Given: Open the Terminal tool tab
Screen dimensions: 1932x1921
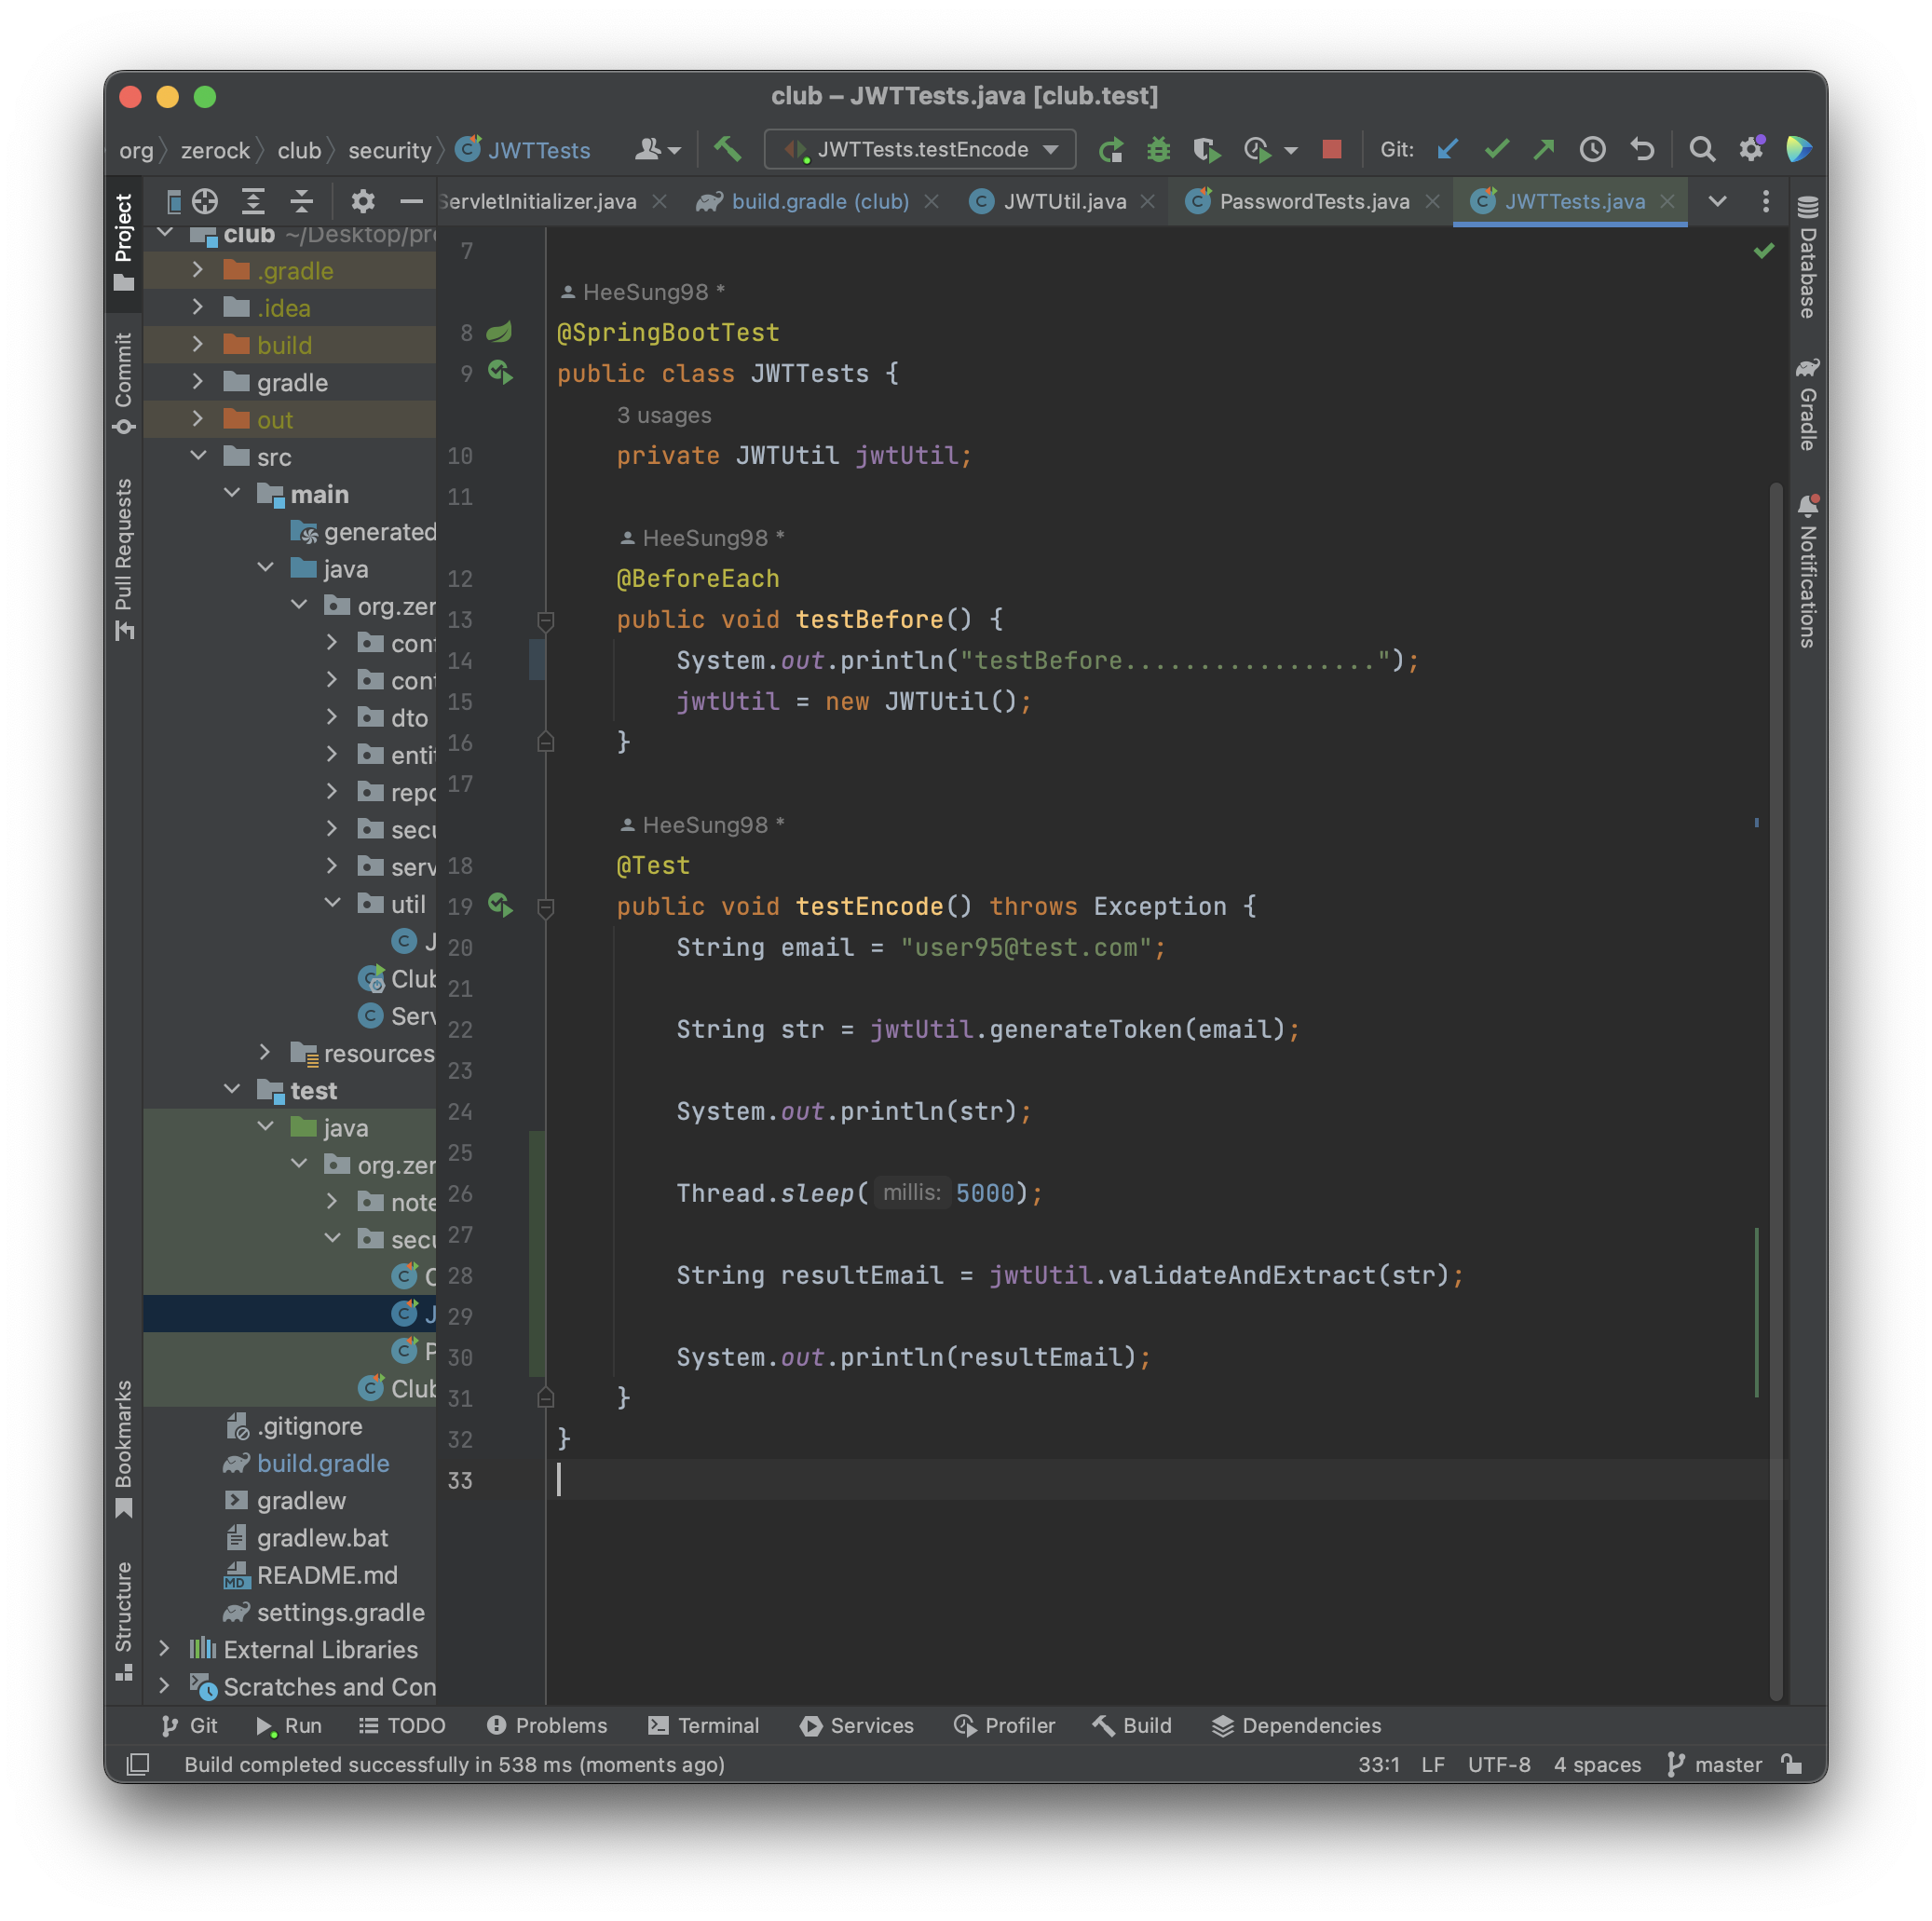Looking at the screenshot, I should (704, 1725).
